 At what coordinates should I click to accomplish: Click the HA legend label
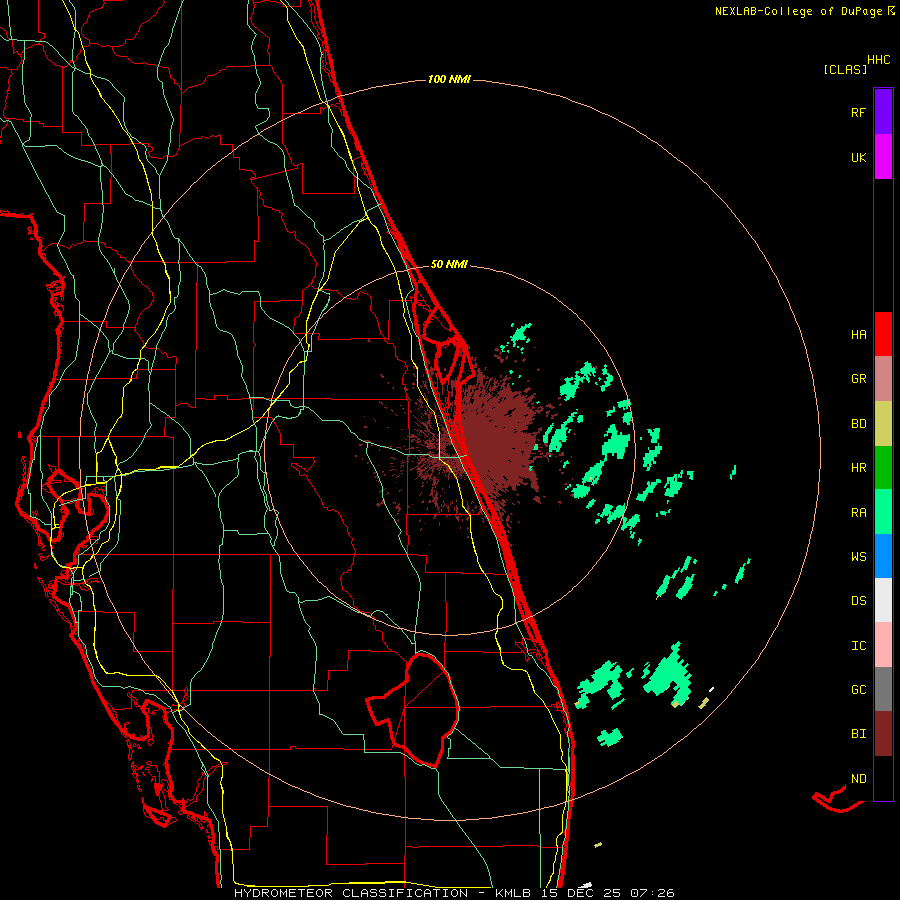pos(858,335)
